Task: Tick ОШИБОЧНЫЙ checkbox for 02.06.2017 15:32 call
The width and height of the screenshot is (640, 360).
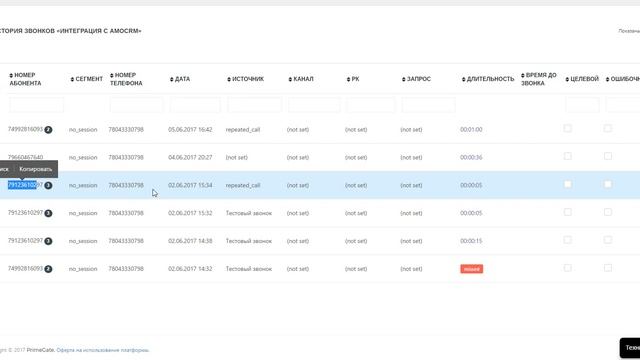Action: tap(608, 212)
